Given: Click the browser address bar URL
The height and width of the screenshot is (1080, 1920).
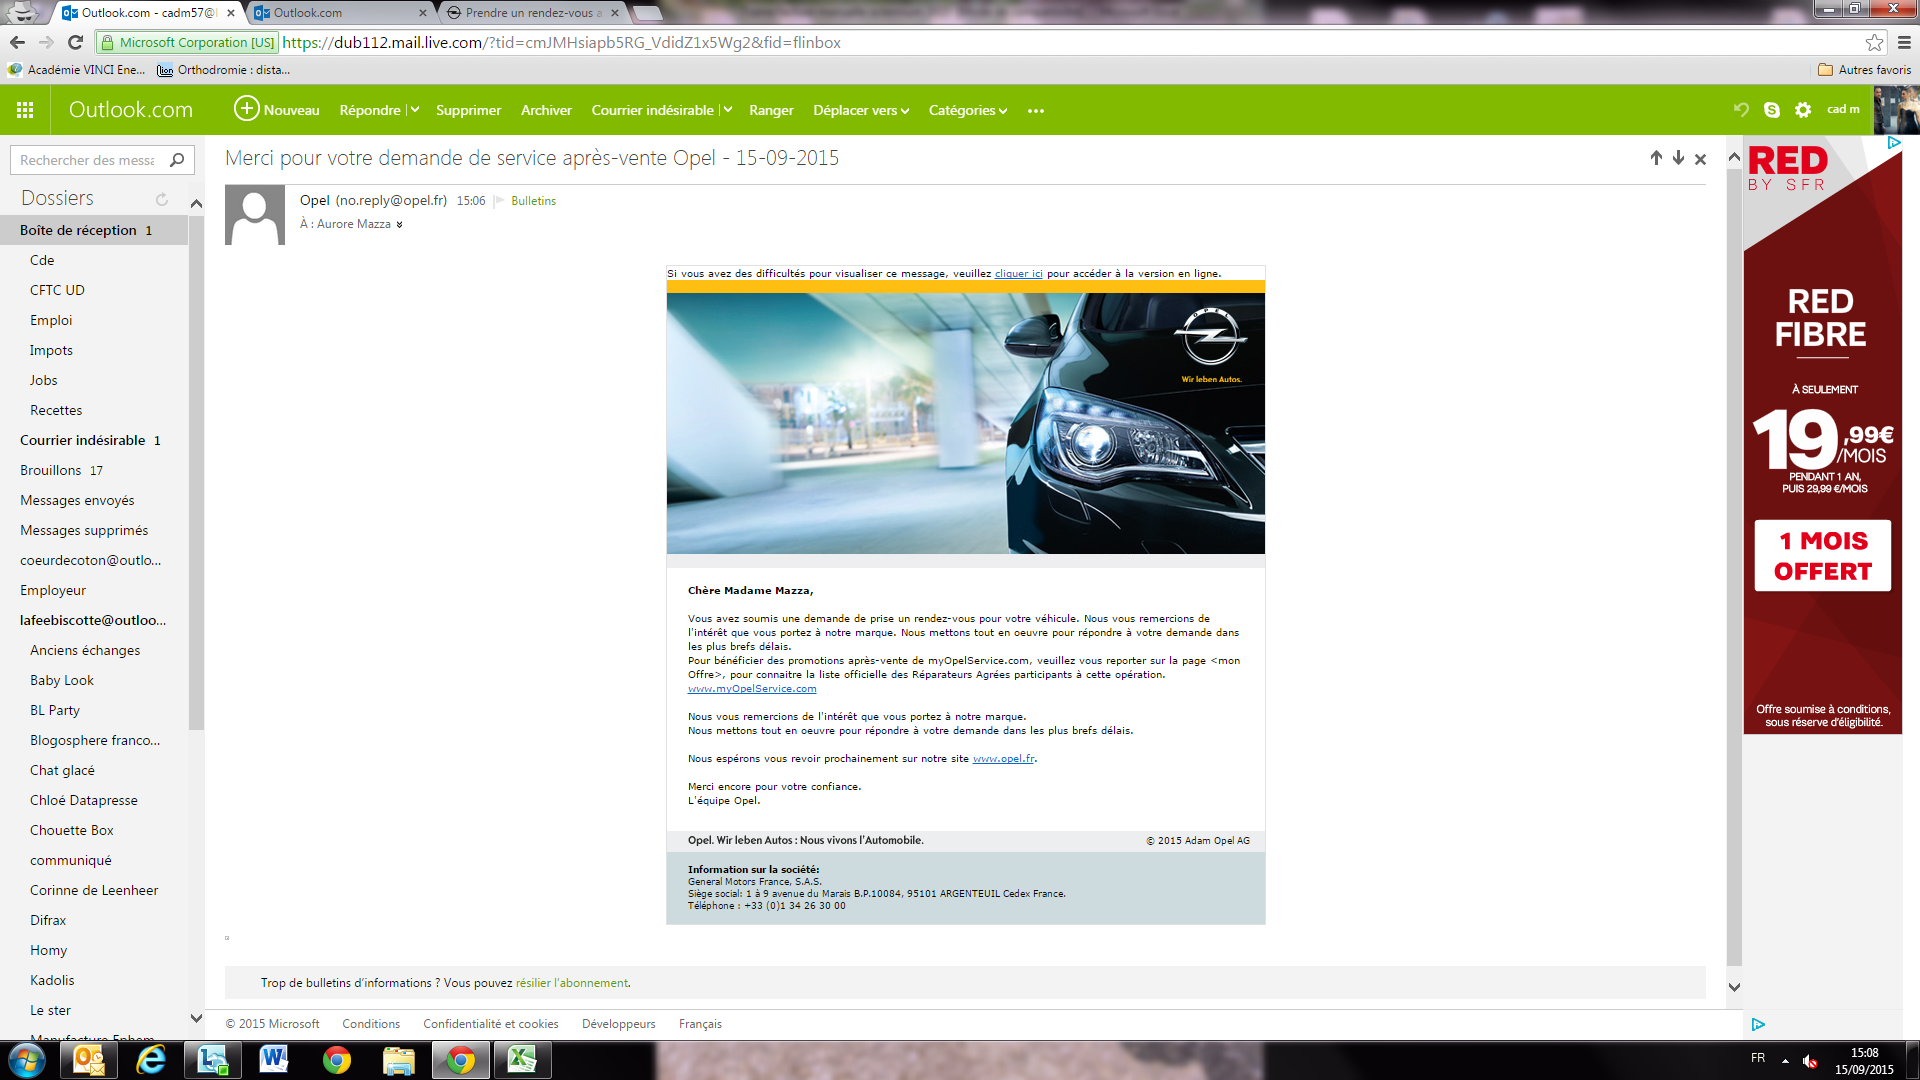Looking at the screenshot, I should pyautogui.click(x=561, y=42).
